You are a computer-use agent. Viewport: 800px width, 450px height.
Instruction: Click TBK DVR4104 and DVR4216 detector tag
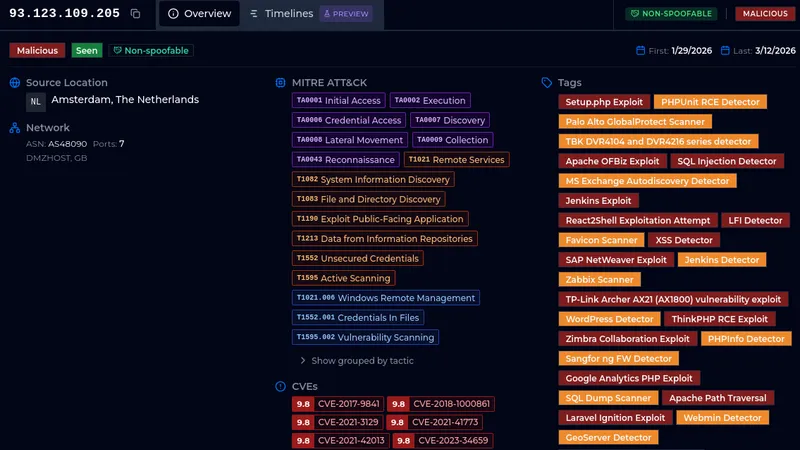658,141
